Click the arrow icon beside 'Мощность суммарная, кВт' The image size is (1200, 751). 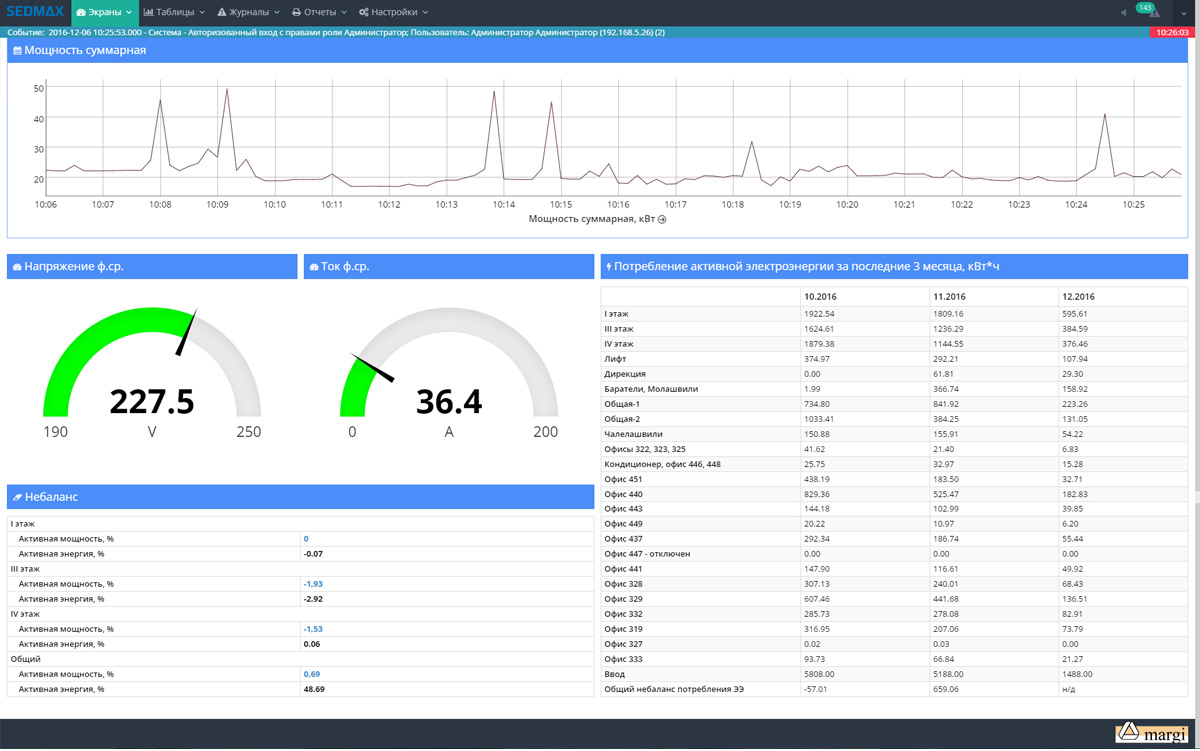(x=662, y=219)
